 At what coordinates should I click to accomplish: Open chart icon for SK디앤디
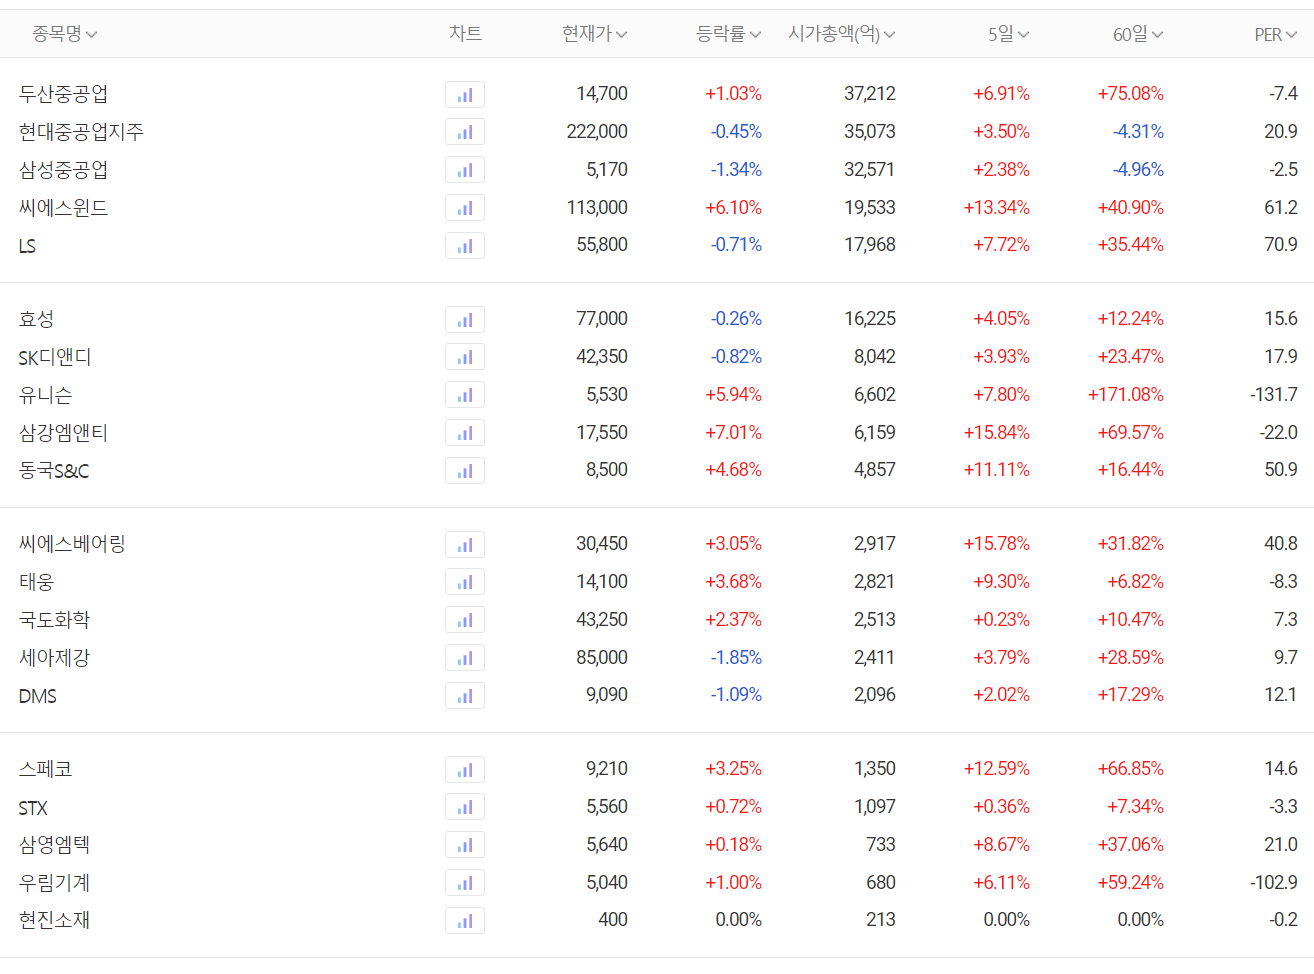pyautogui.click(x=465, y=357)
